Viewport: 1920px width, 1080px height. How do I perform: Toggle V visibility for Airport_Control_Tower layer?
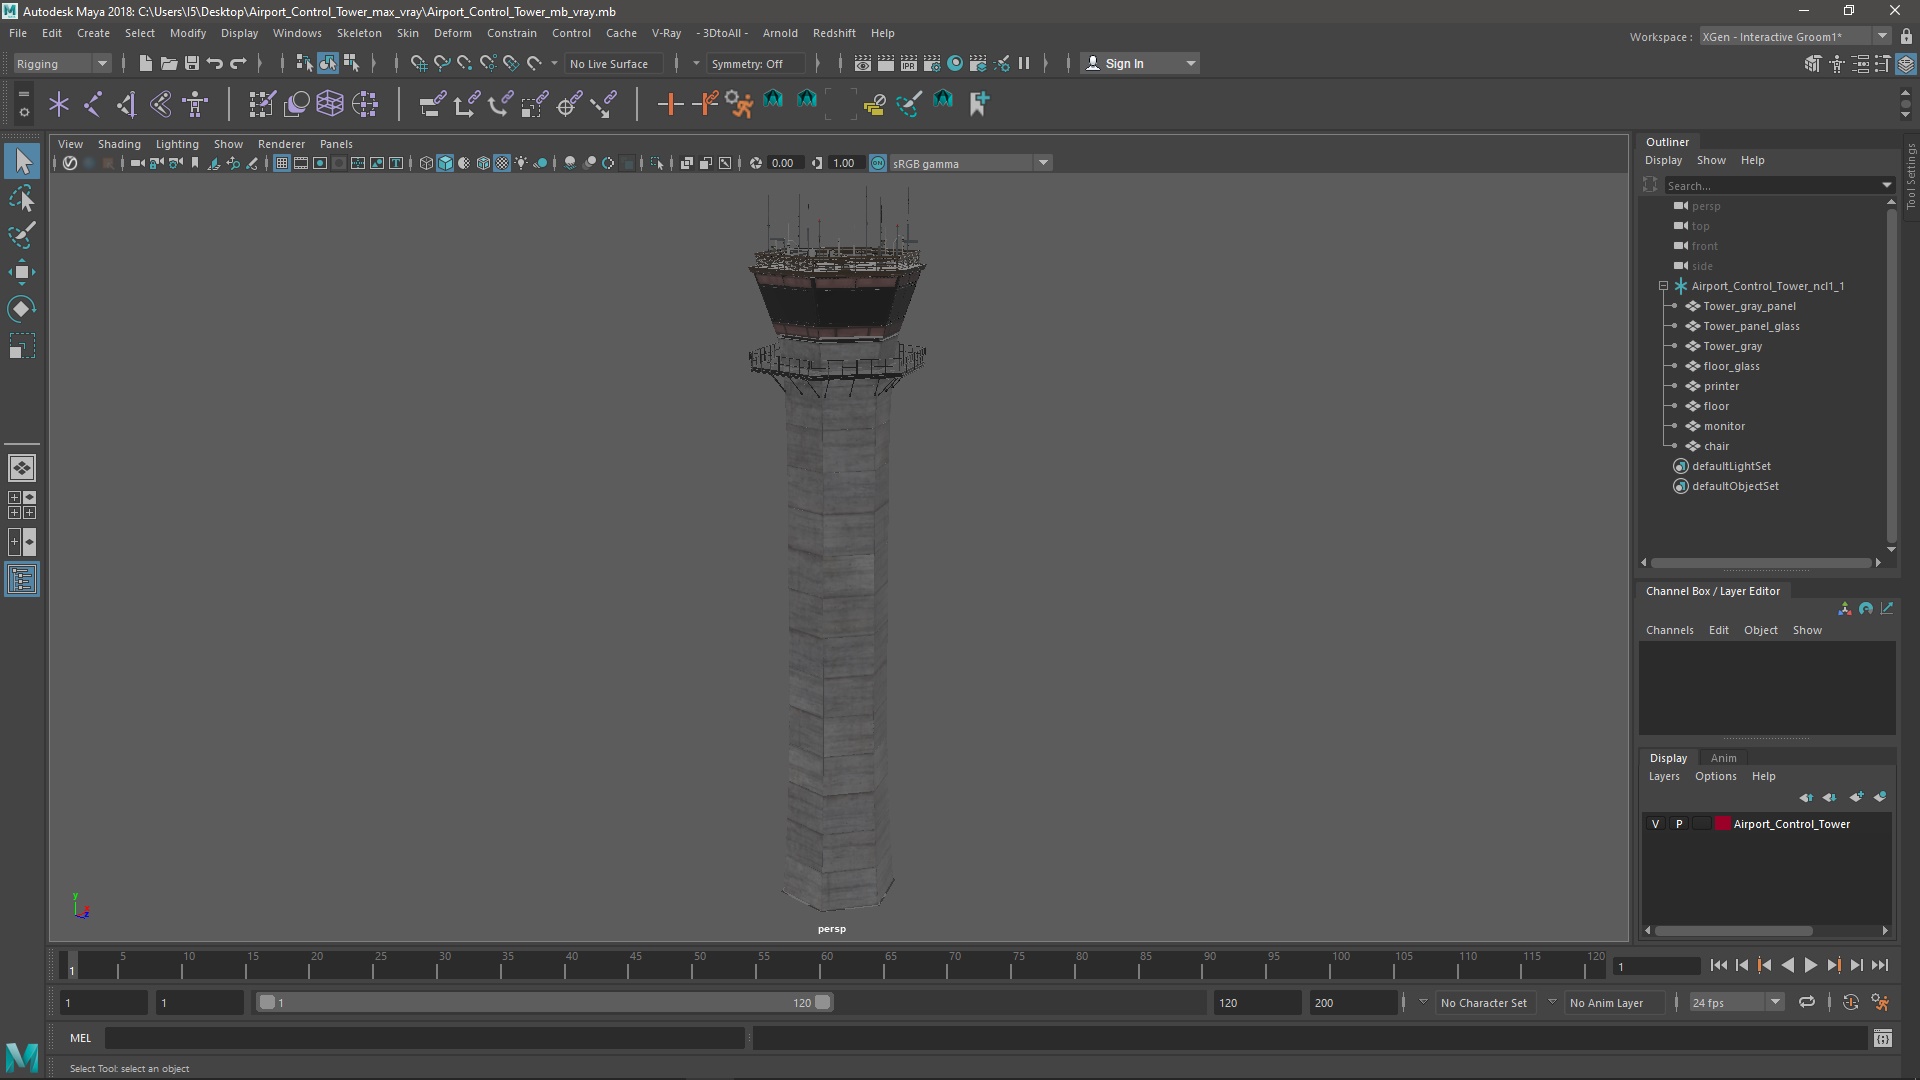[1655, 824]
